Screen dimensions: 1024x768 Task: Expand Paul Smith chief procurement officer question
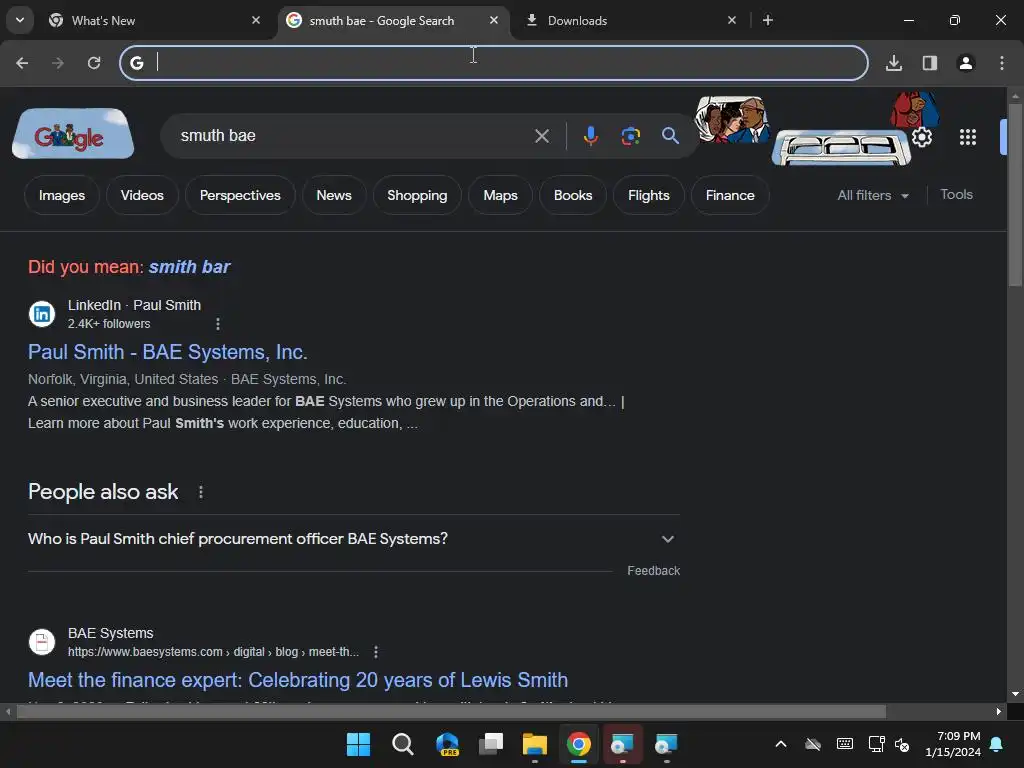click(353, 539)
